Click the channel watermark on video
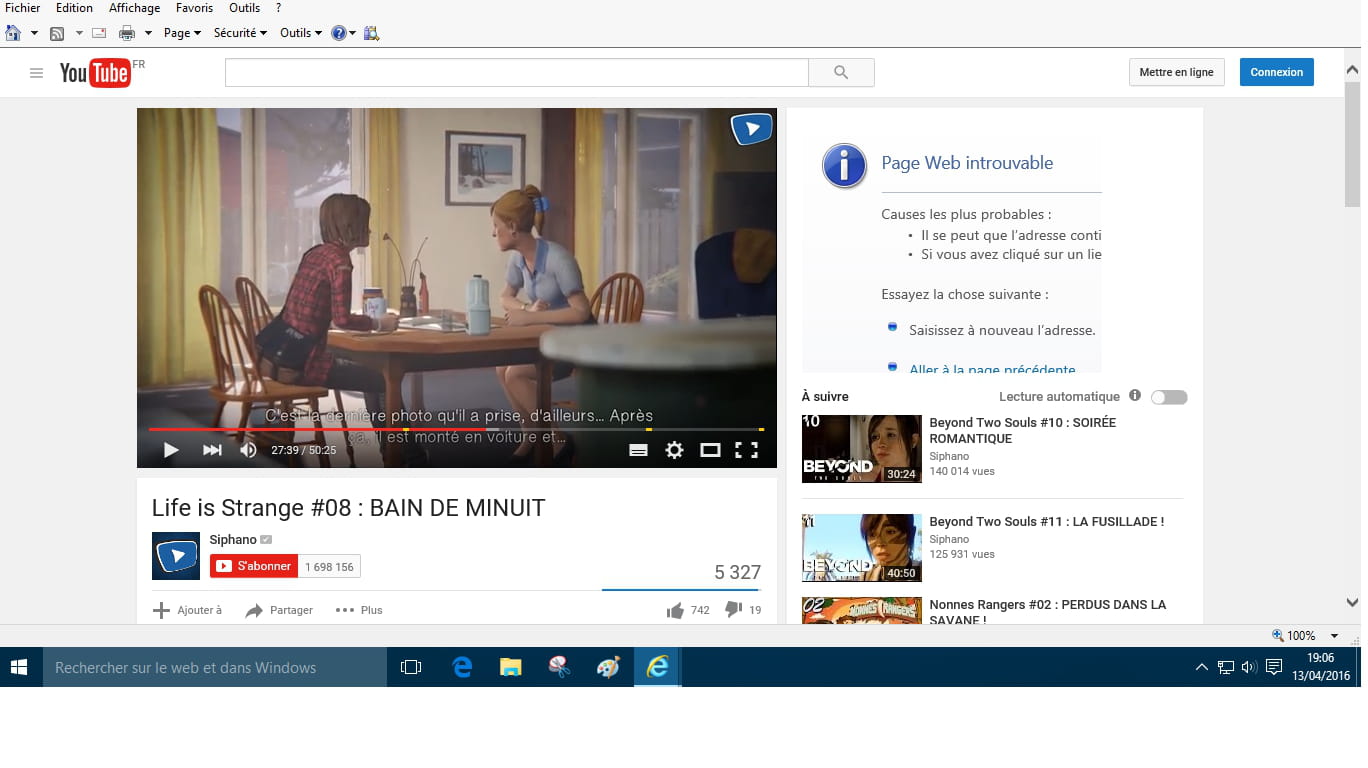The width and height of the screenshot is (1368, 768). [x=751, y=129]
